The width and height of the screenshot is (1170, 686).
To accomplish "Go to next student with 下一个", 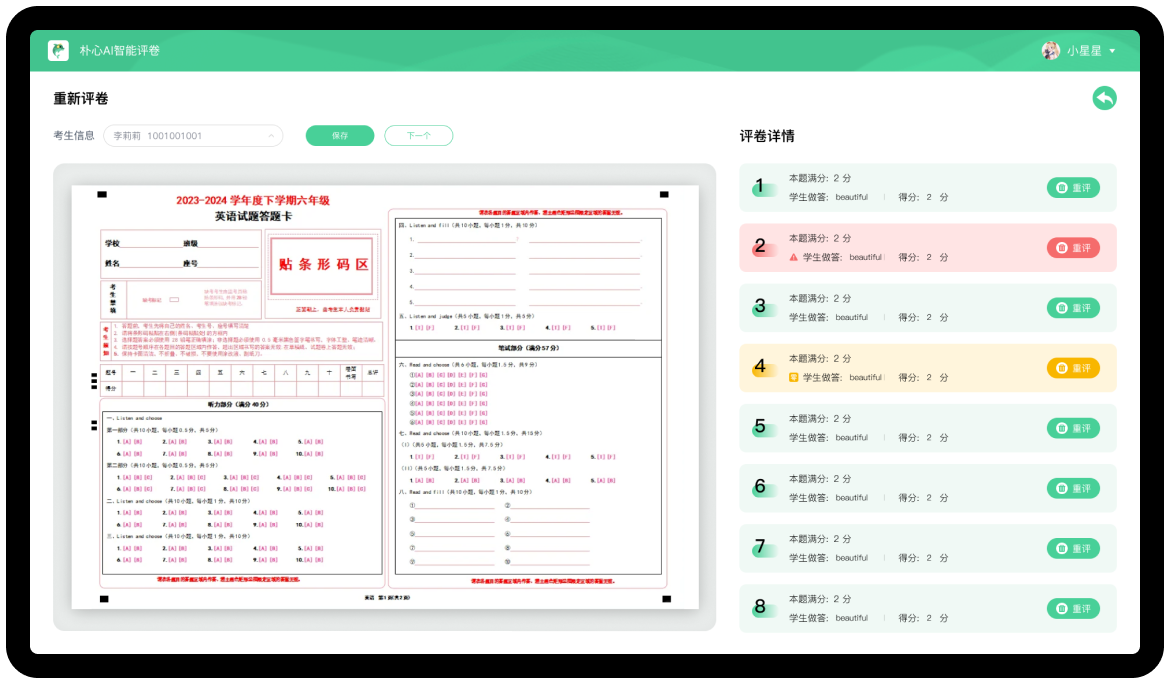I will pos(418,136).
